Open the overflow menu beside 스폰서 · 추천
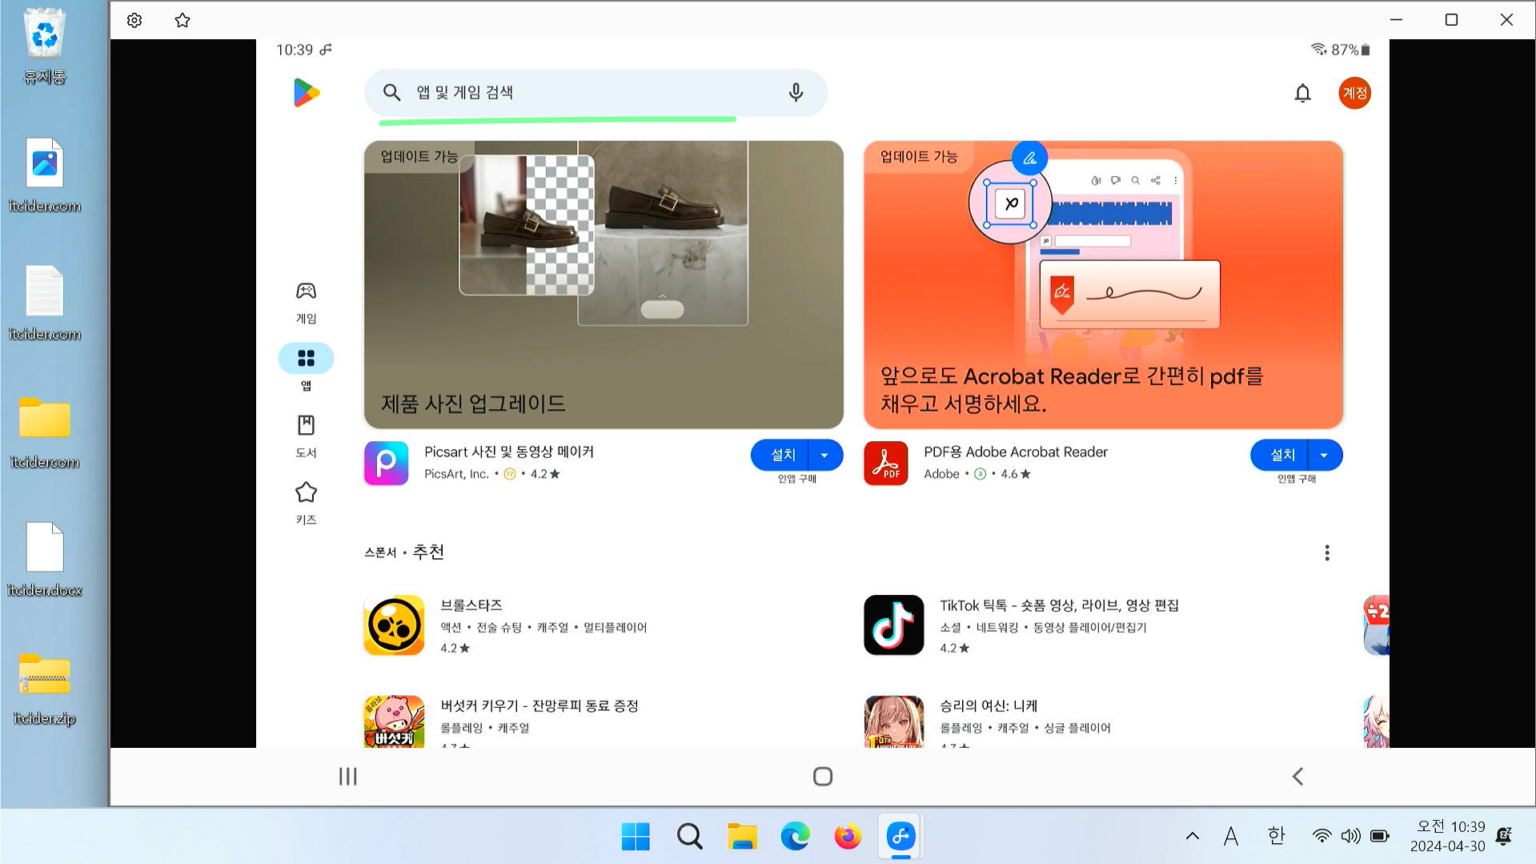 click(x=1327, y=552)
